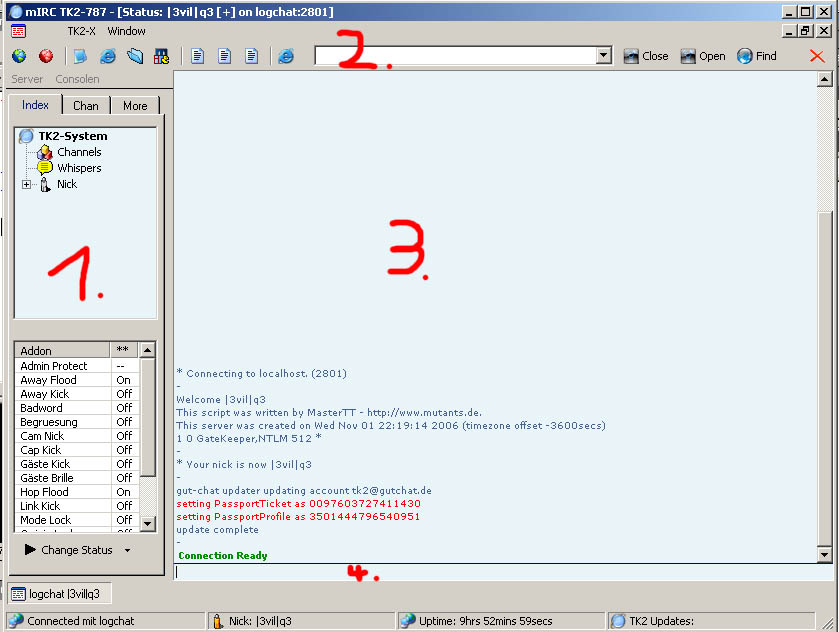Click the firewall brick-wall toolbar icon

(161, 56)
